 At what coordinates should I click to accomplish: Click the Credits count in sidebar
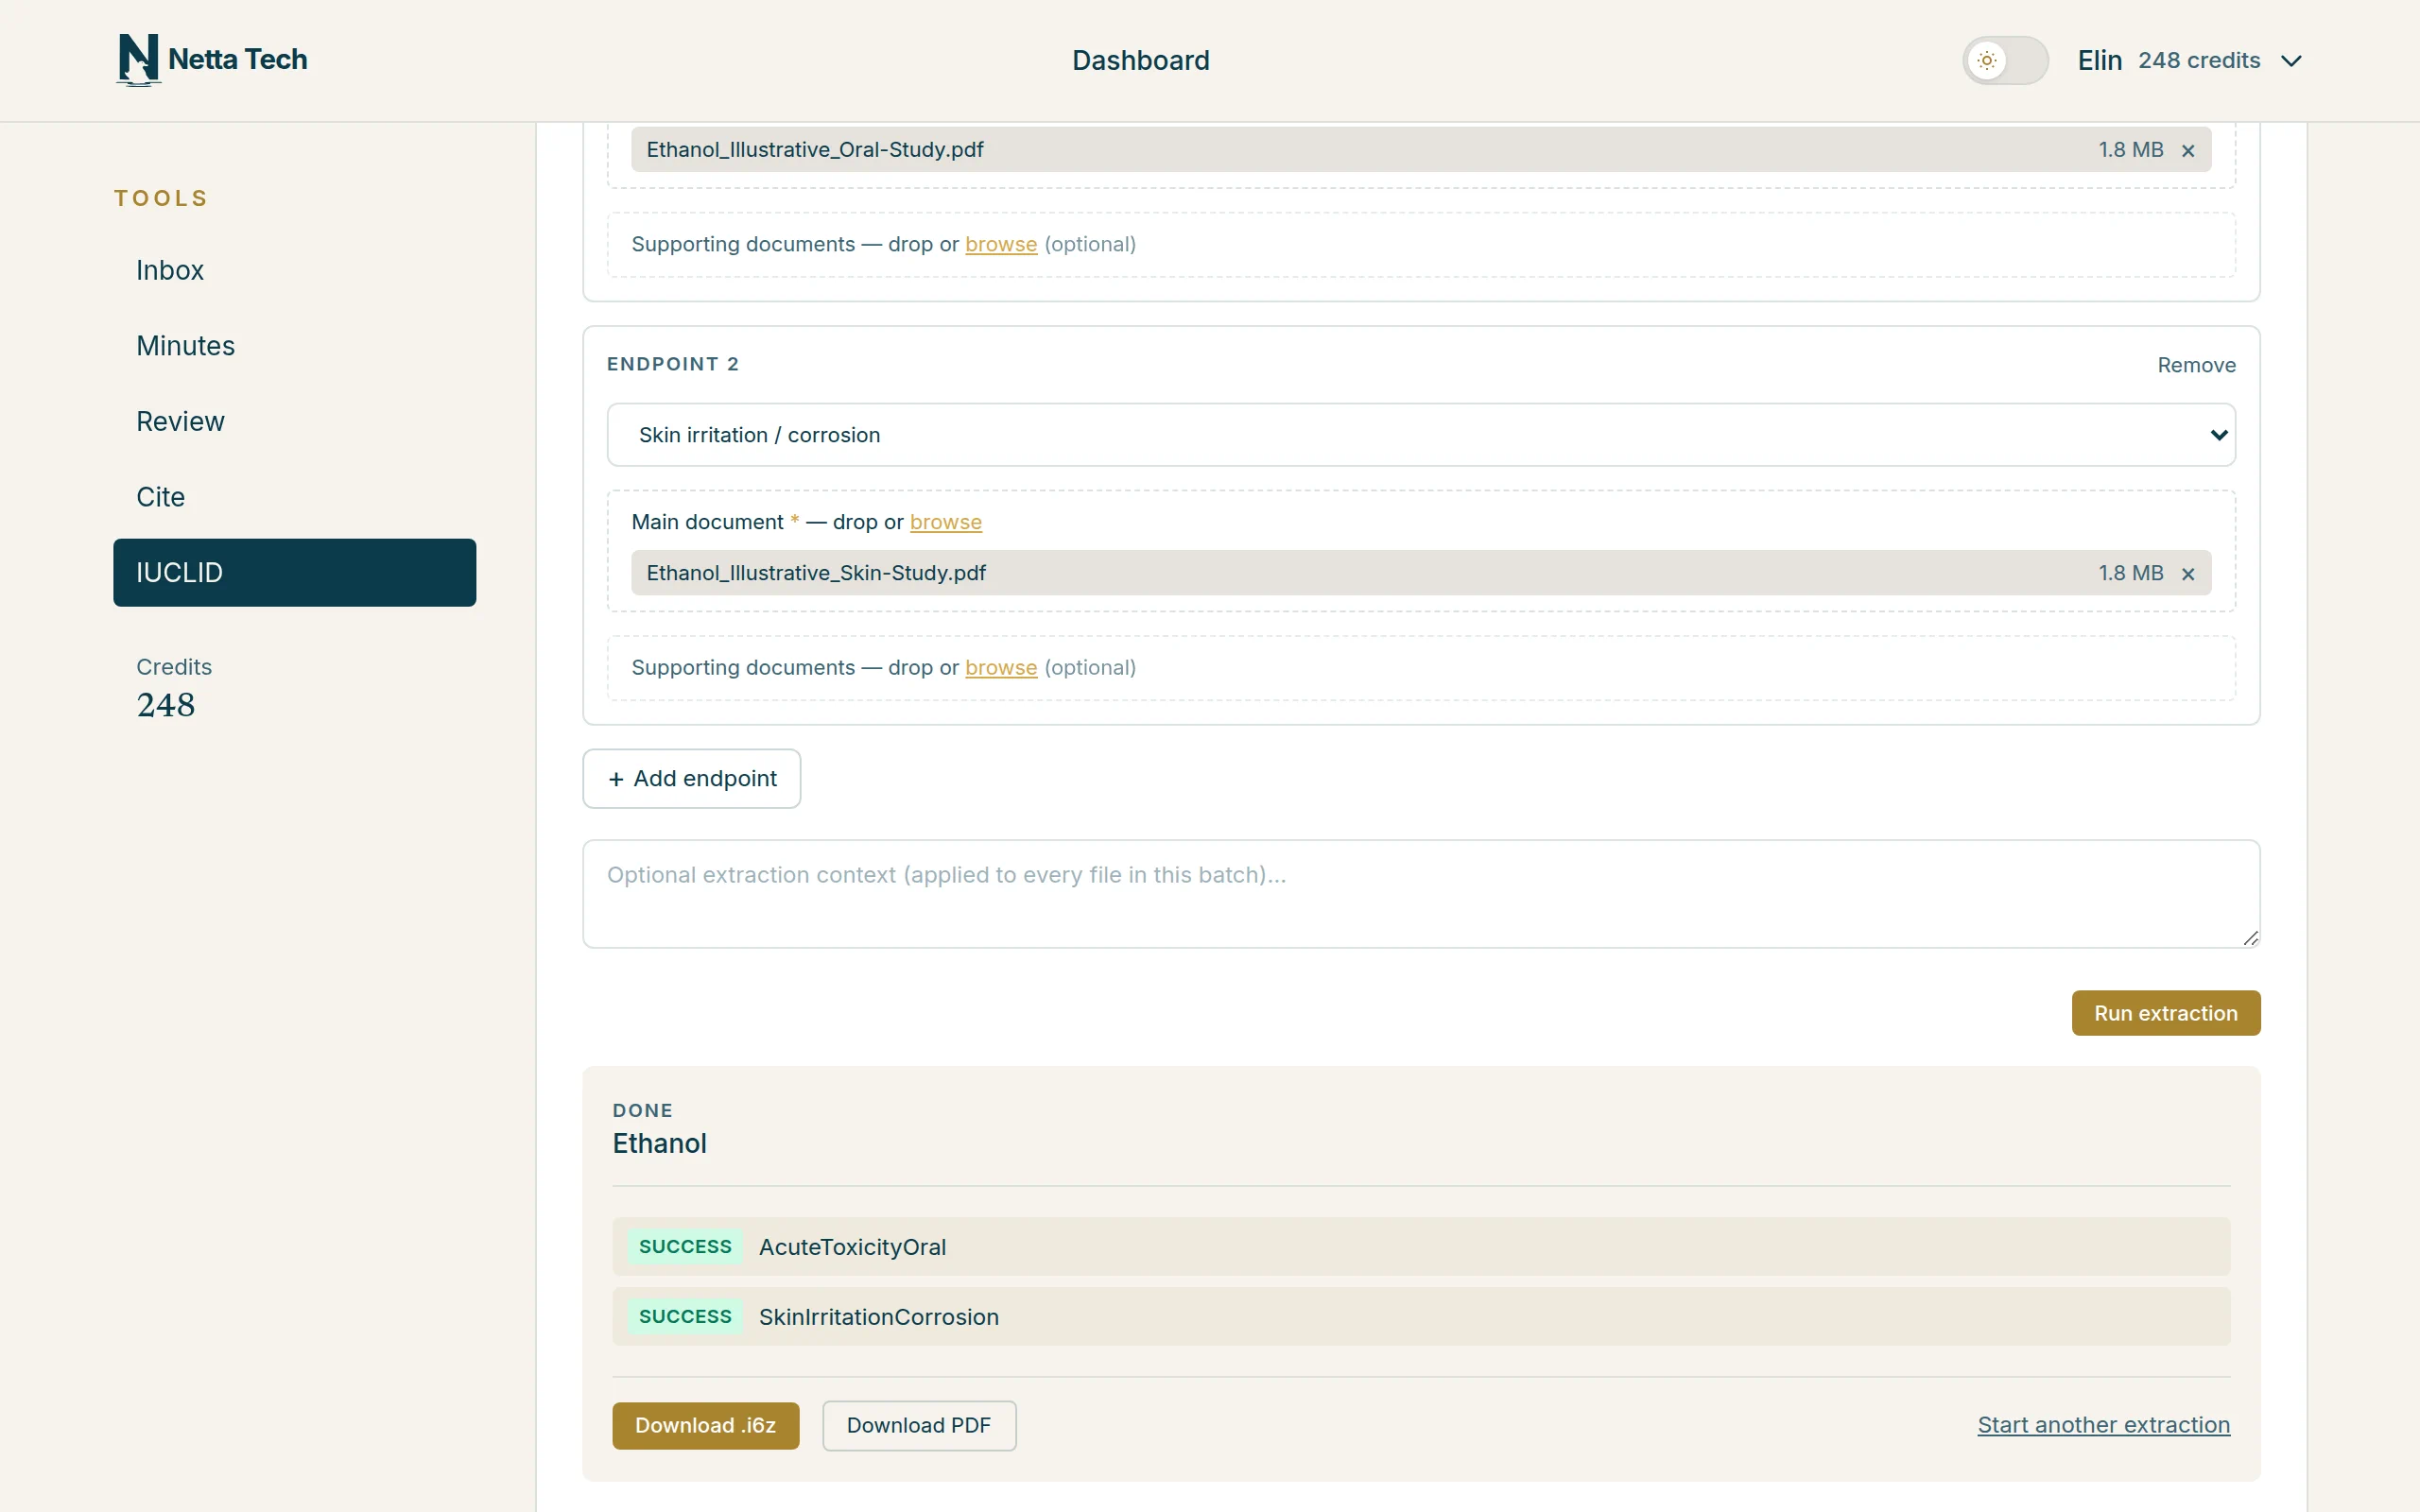[166, 706]
